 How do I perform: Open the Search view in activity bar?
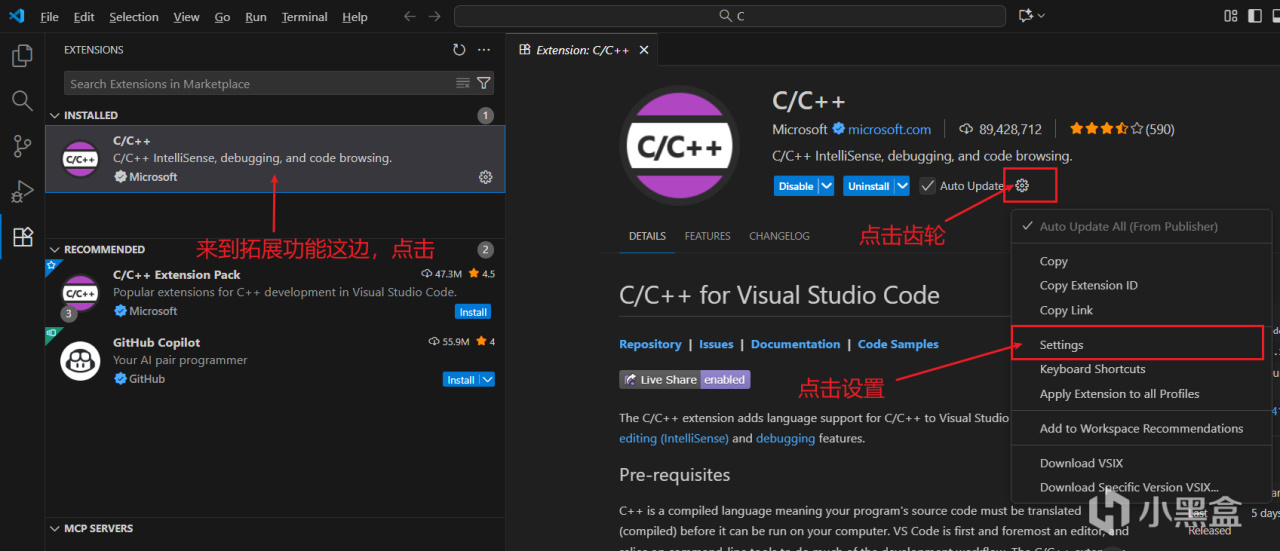[22, 100]
